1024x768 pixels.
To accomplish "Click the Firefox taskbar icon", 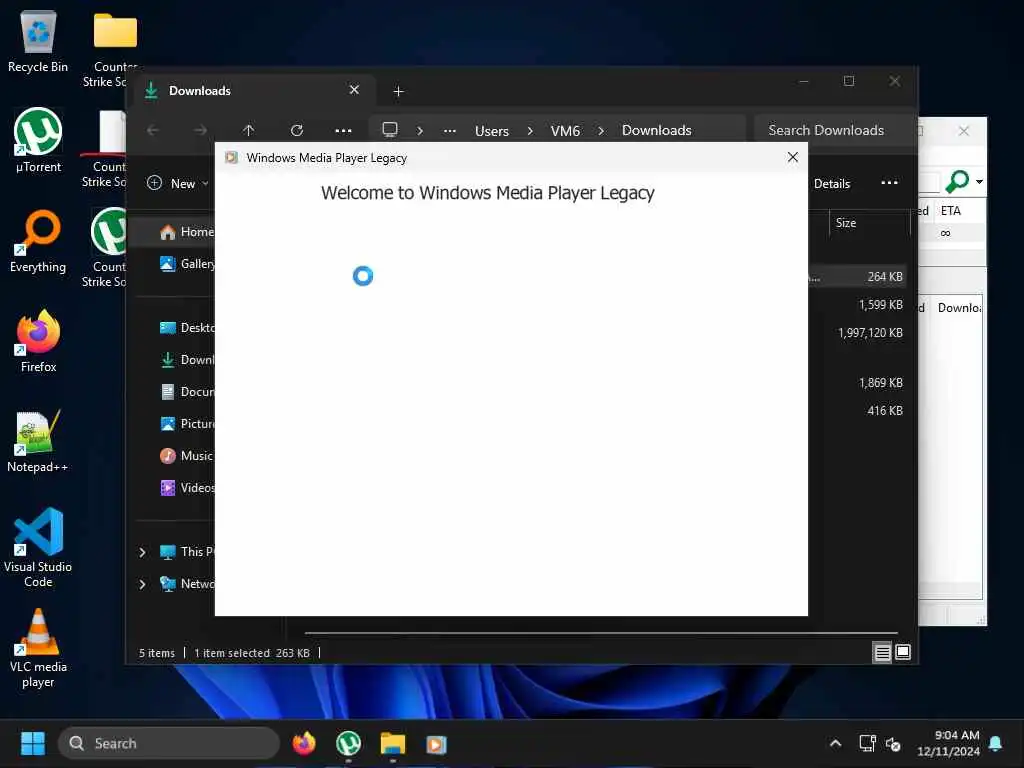I will click(304, 743).
